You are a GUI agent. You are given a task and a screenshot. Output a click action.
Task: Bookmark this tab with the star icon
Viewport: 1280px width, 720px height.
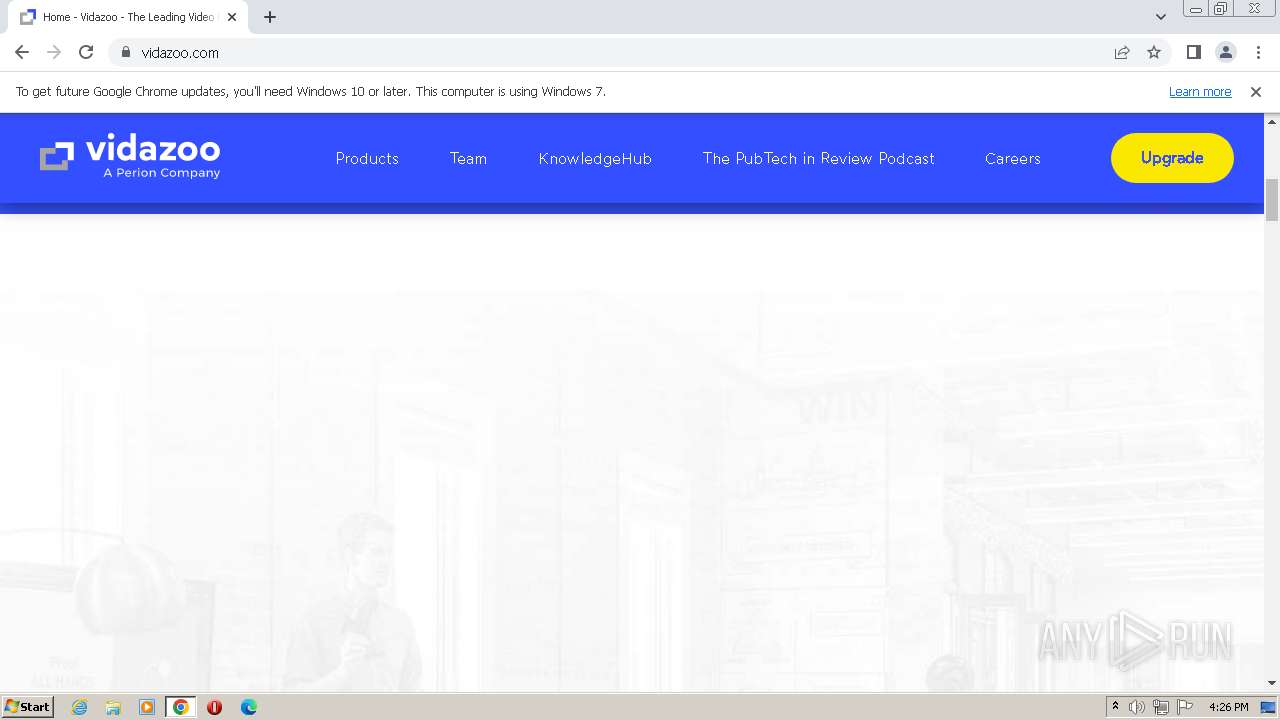(x=1154, y=52)
